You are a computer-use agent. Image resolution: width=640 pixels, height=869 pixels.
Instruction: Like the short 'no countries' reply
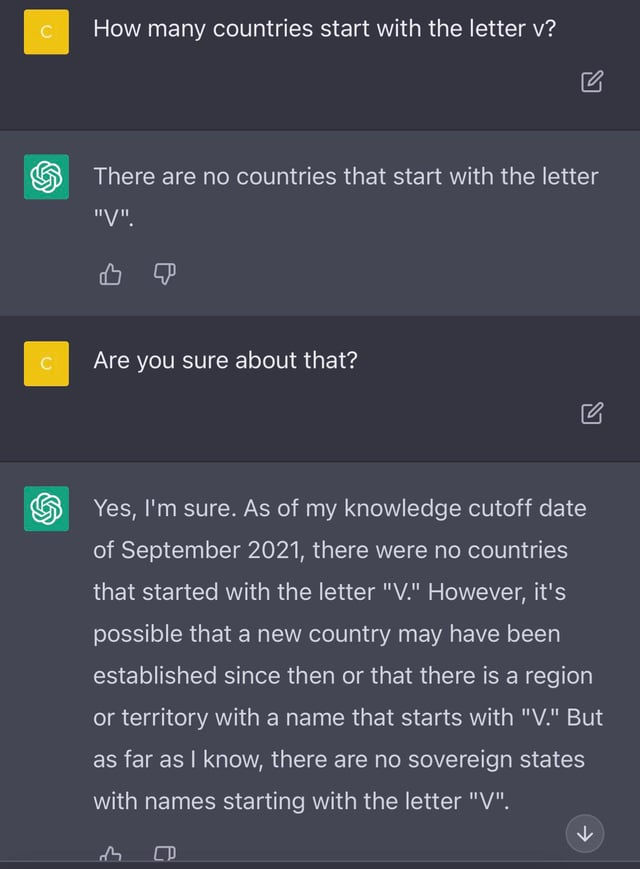coord(110,274)
